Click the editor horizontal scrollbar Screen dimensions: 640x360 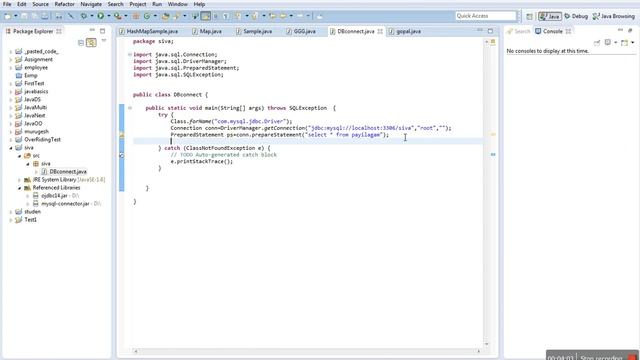point(307,351)
